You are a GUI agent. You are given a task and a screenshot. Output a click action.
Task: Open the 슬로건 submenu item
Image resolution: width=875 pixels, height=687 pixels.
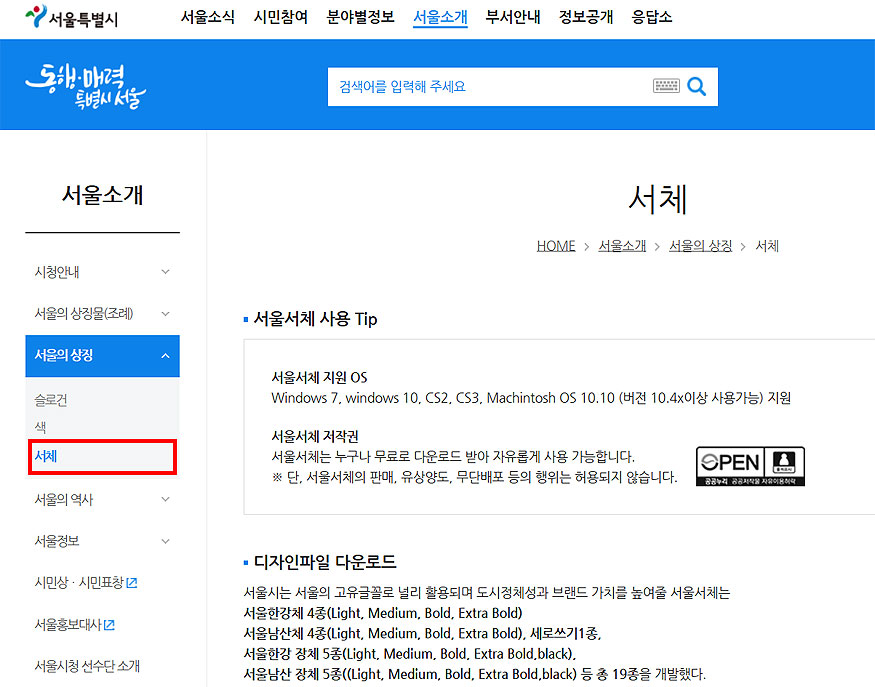[51, 400]
